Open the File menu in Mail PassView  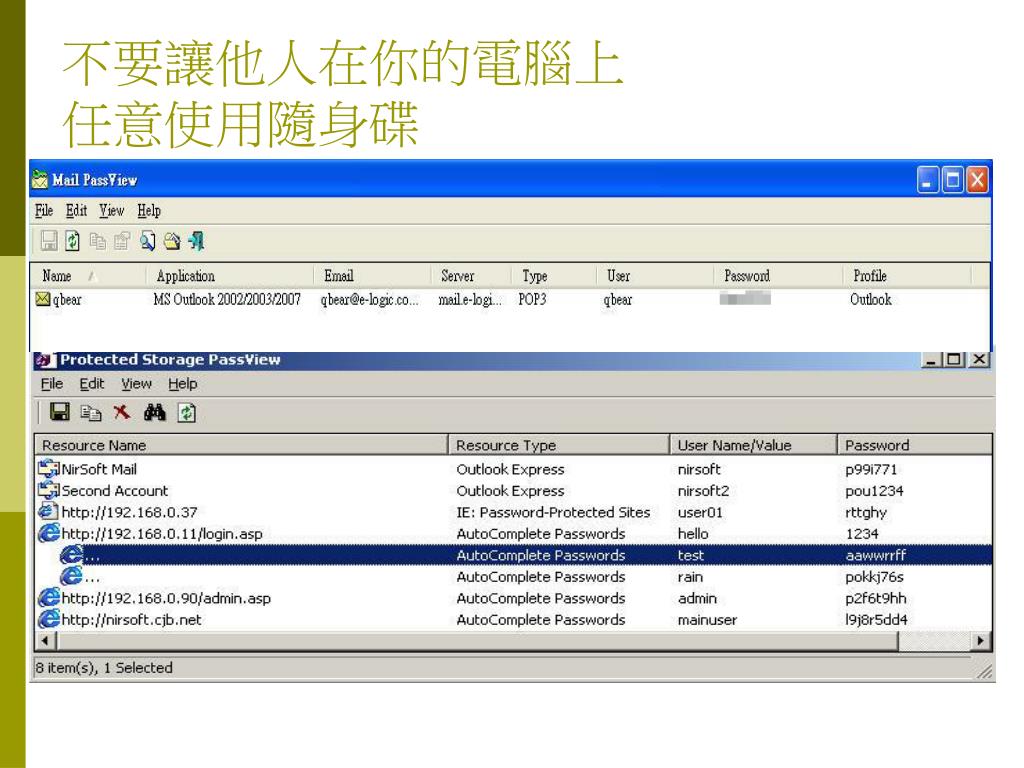point(44,210)
